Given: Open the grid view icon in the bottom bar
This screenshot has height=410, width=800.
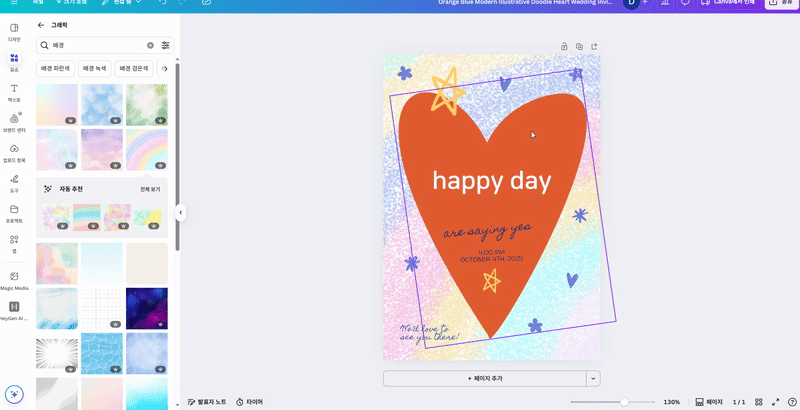Looking at the screenshot, I should 759,402.
